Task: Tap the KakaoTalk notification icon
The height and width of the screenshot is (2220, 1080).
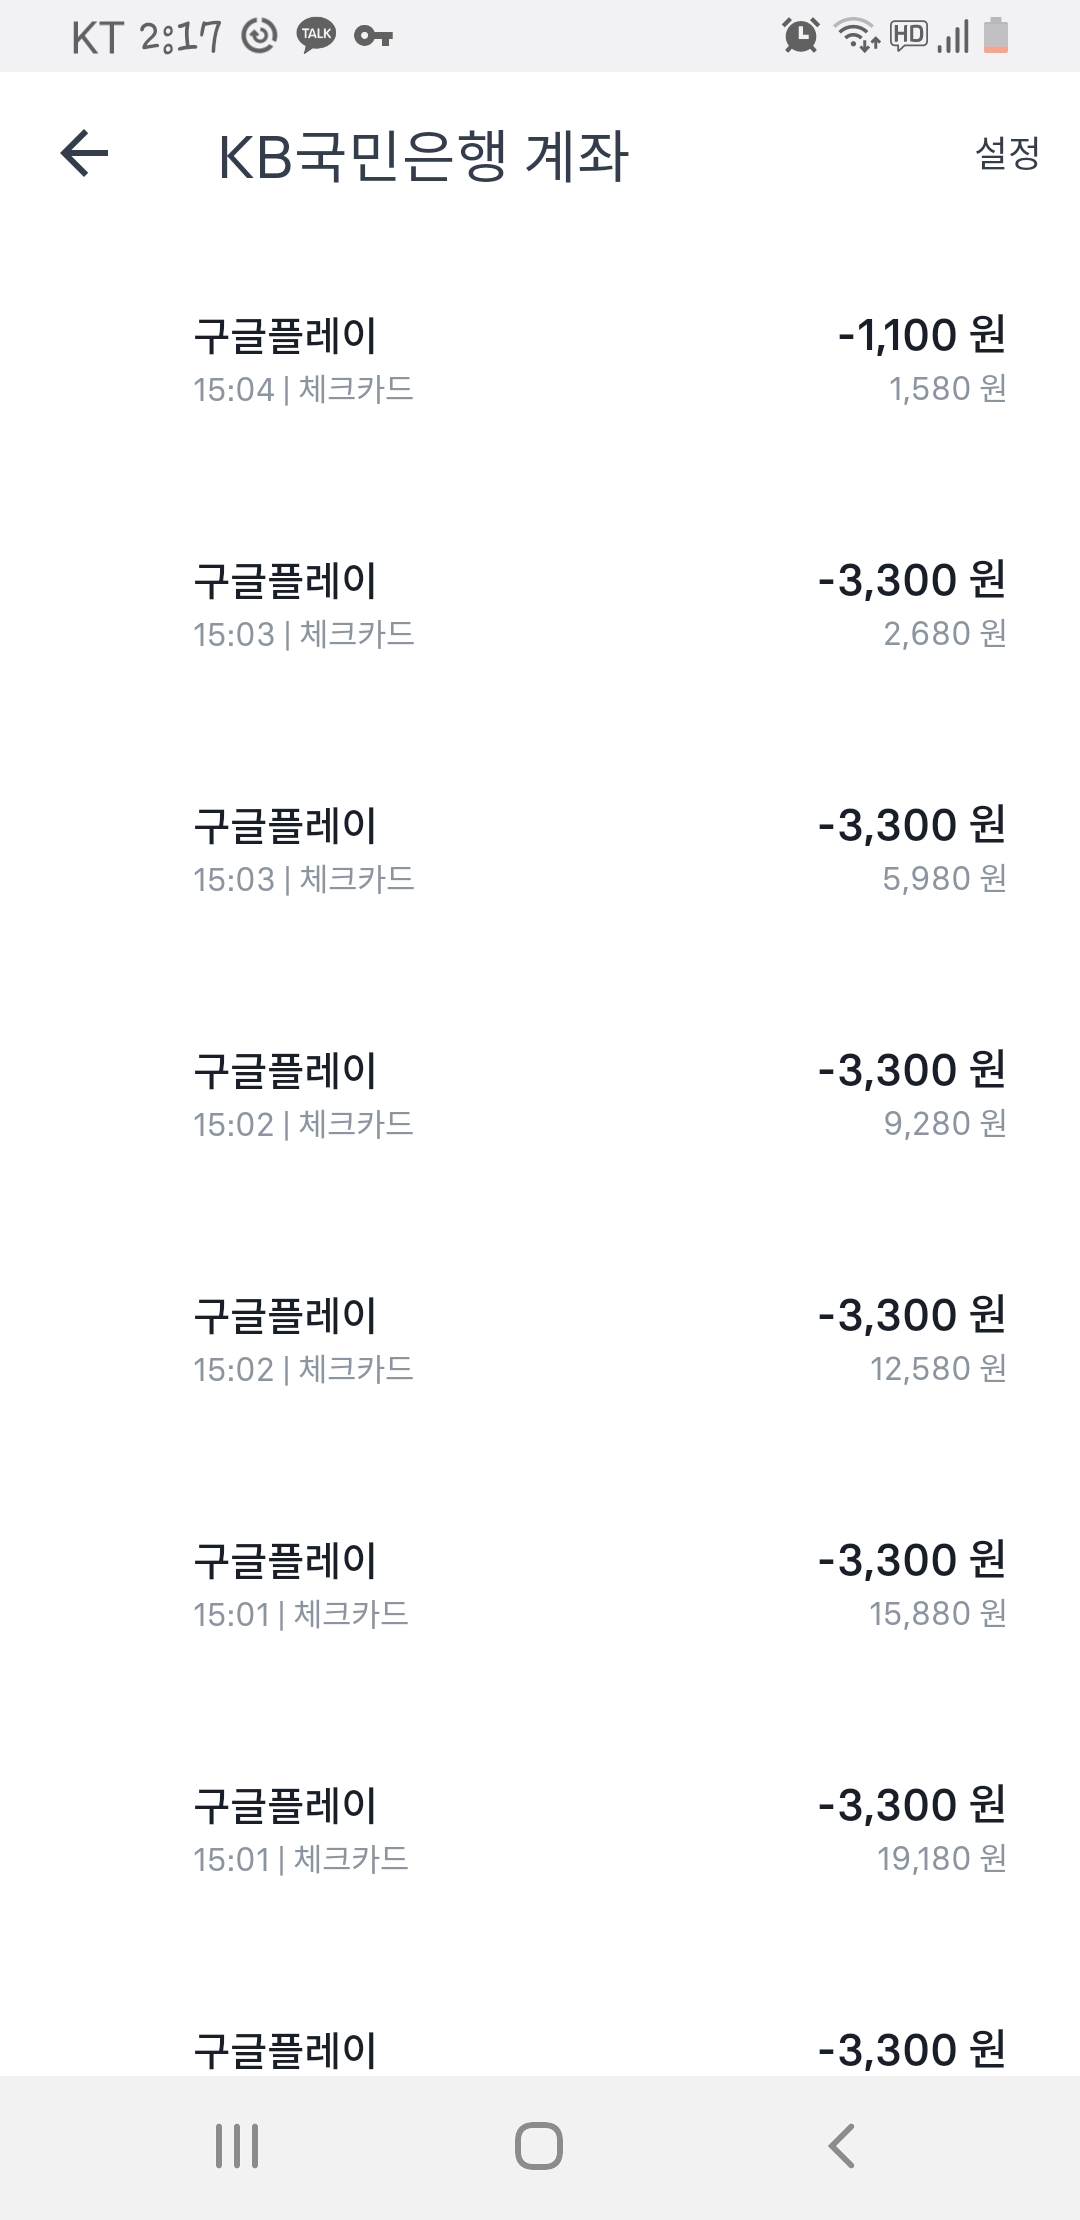Action: click(x=316, y=36)
